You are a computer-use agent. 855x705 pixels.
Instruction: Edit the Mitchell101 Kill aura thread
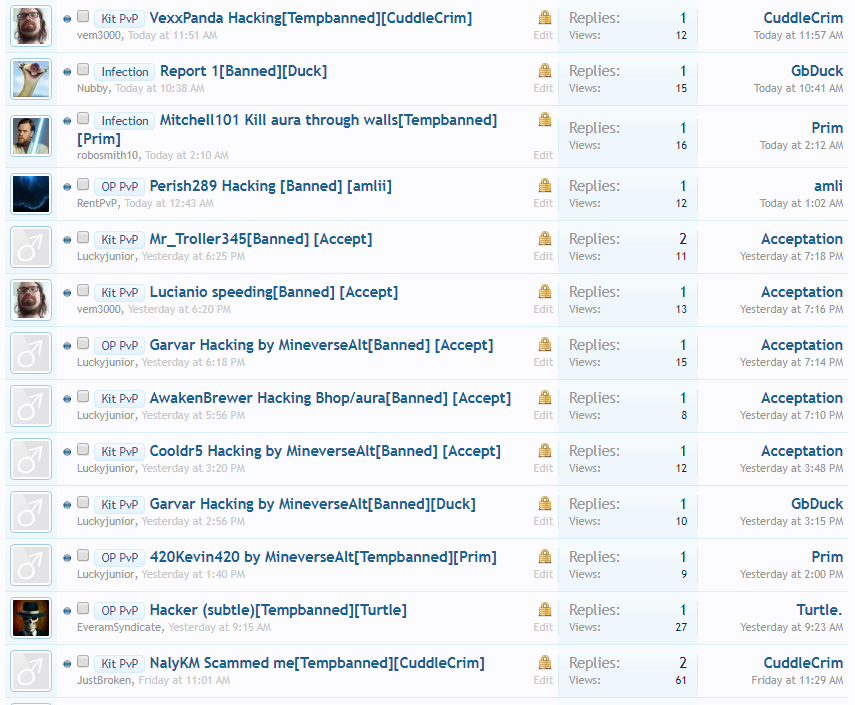click(x=543, y=155)
